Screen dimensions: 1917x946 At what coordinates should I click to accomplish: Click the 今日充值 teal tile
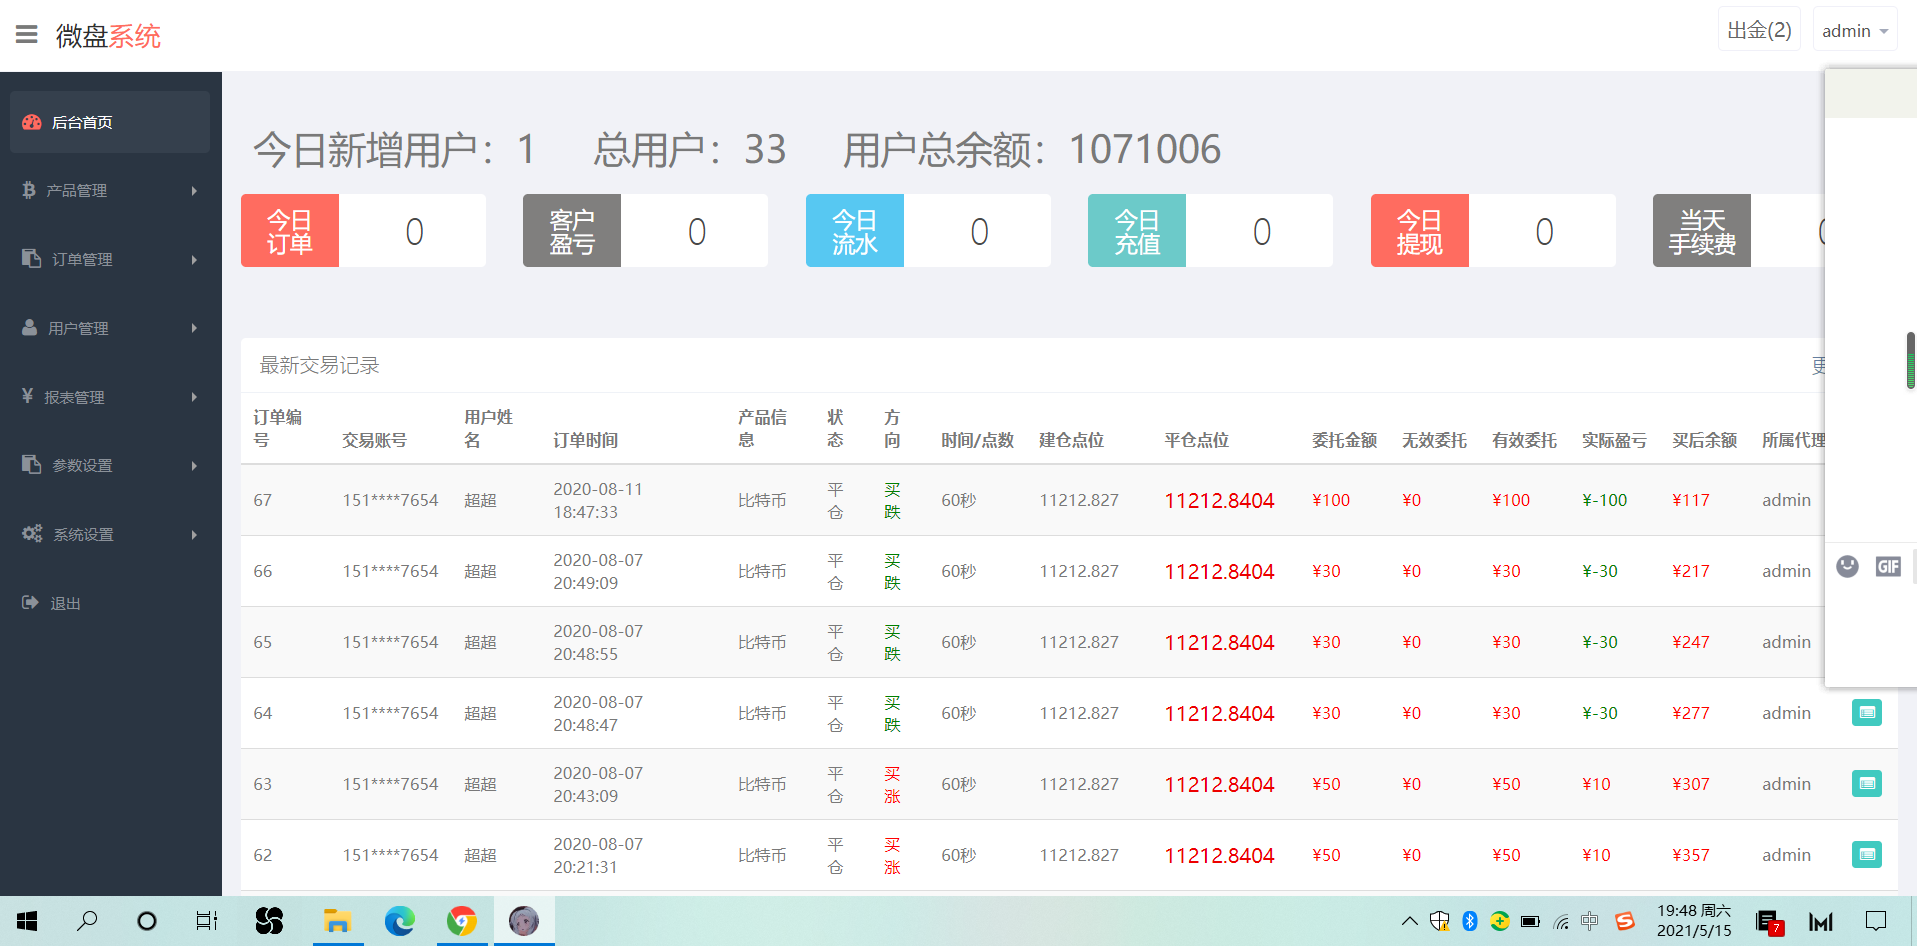coord(1137,231)
